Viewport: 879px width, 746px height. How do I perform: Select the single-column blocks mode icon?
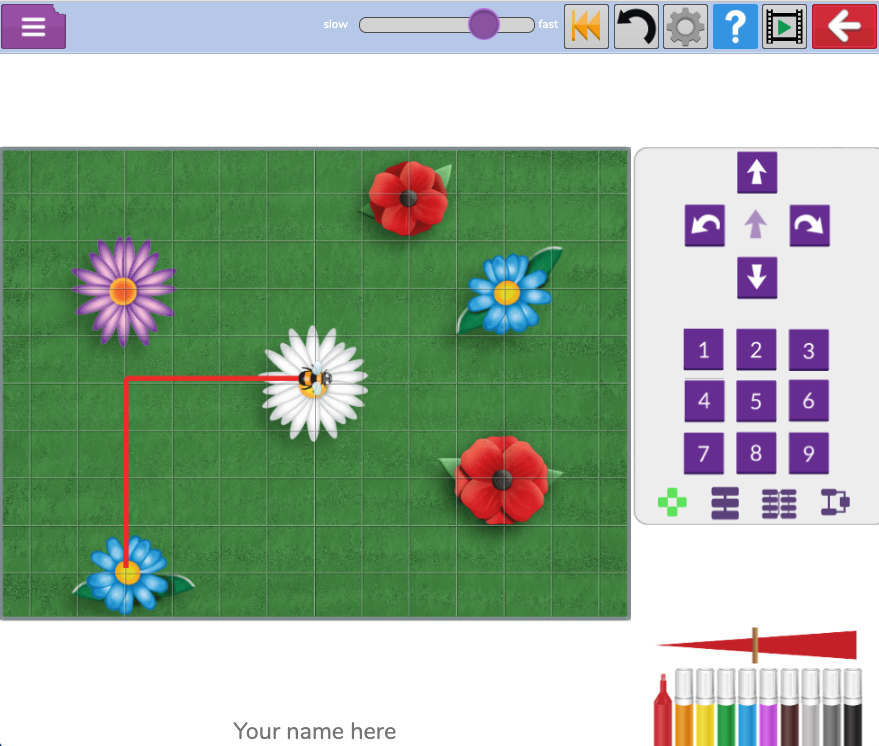(x=725, y=503)
